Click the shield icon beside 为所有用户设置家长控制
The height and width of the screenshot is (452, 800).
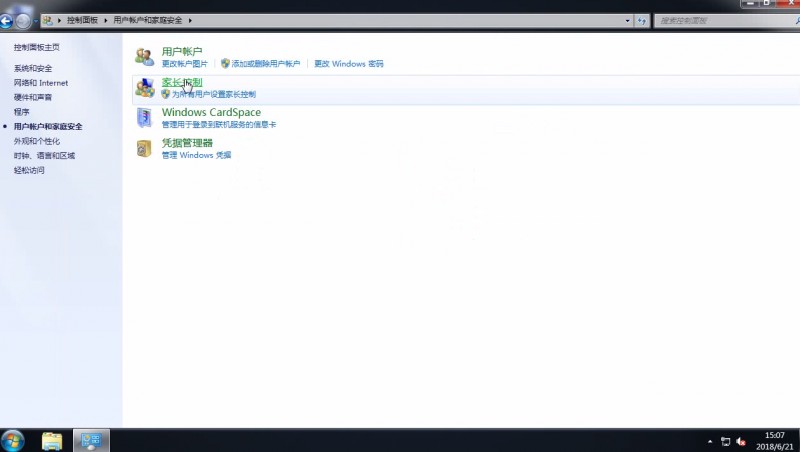(x=165, y=94)
